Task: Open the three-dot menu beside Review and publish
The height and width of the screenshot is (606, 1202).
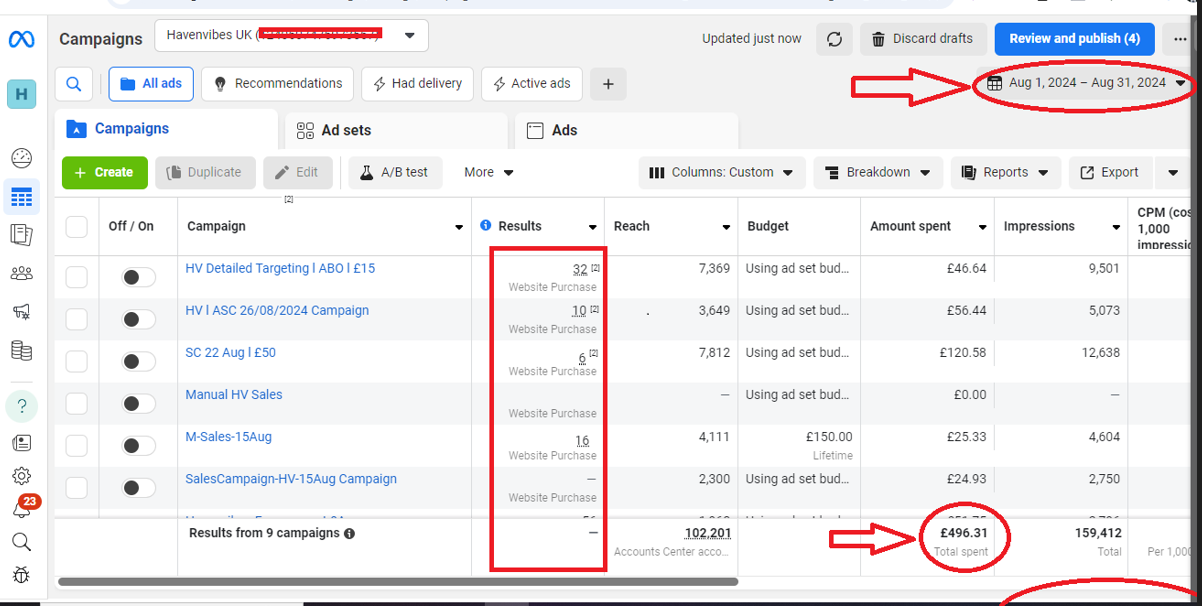Action: tap(1180, 39)
